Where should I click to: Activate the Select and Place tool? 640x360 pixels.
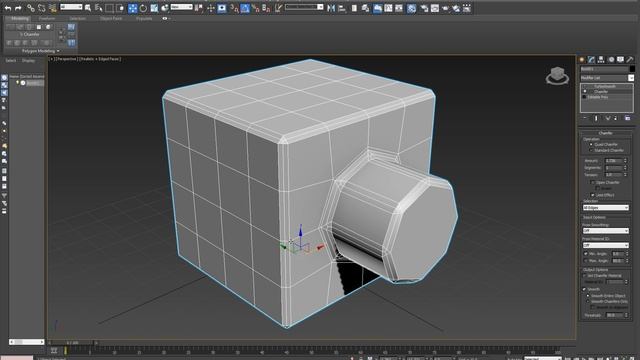click(x=165, y=8)
